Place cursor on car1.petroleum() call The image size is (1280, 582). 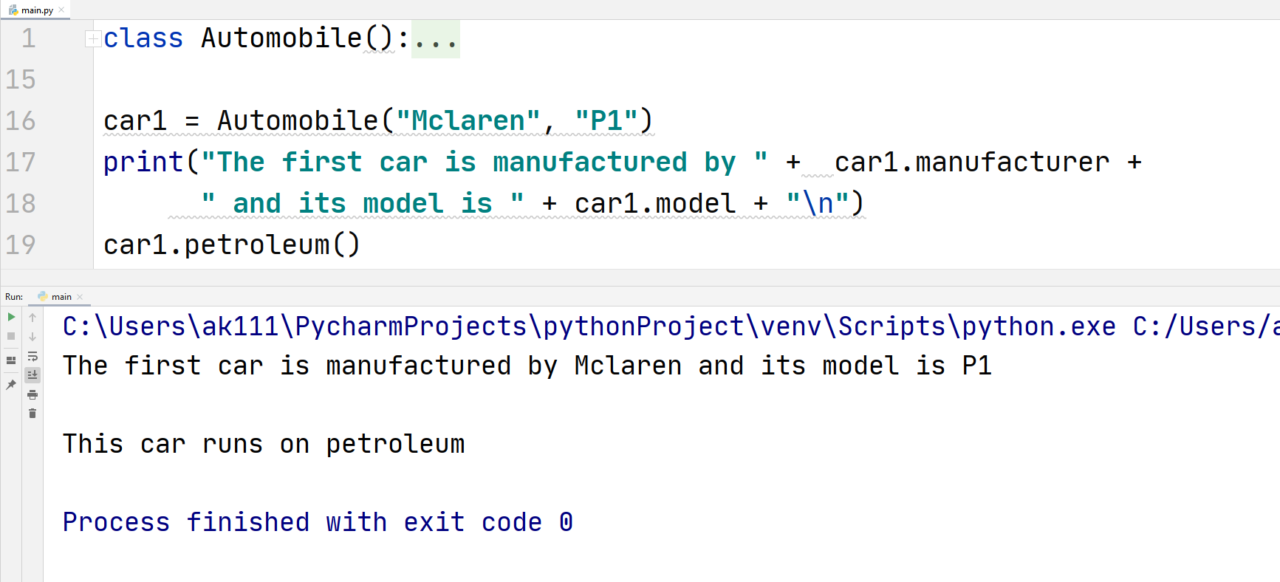pos(231,245)
